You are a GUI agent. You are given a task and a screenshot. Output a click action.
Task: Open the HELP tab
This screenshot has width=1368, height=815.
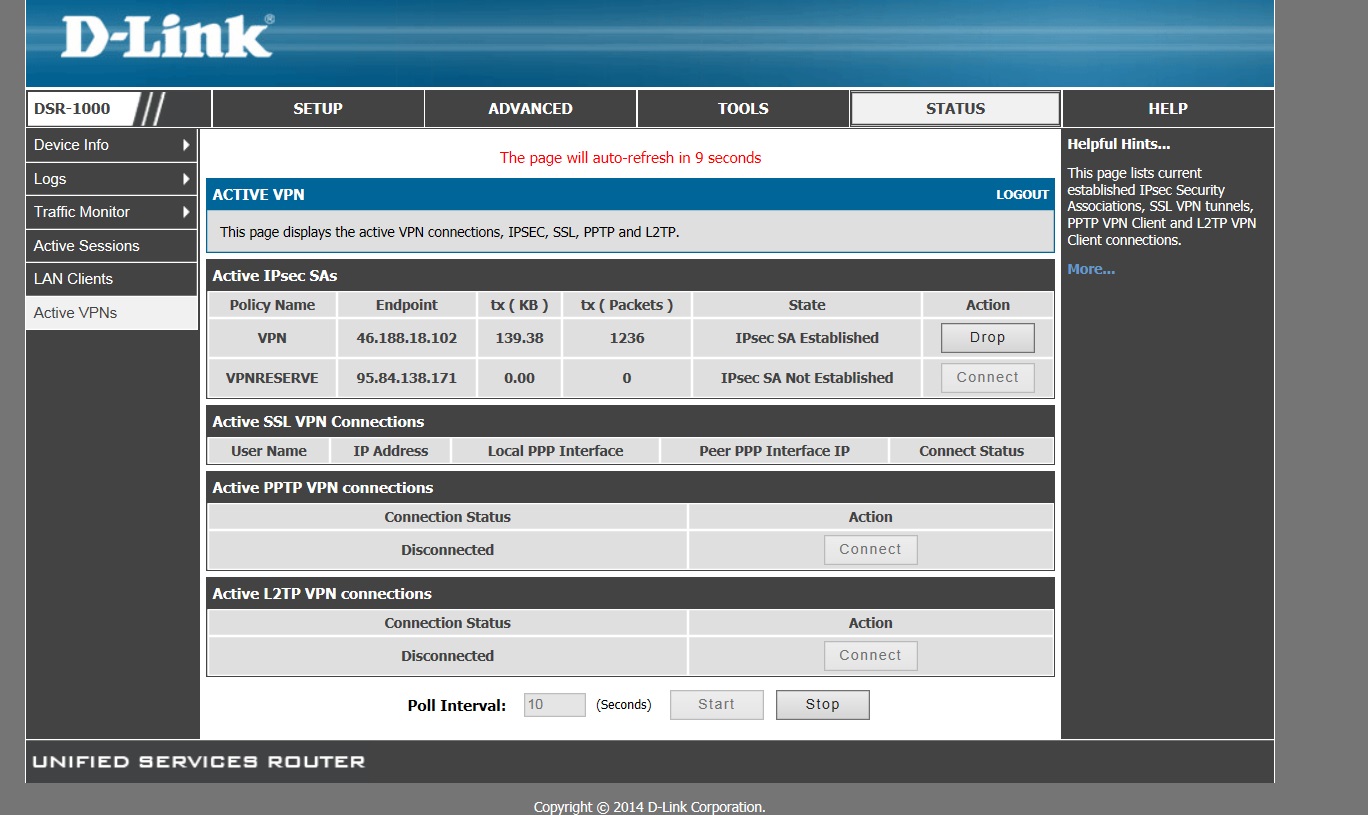[x=1167, y=109]
